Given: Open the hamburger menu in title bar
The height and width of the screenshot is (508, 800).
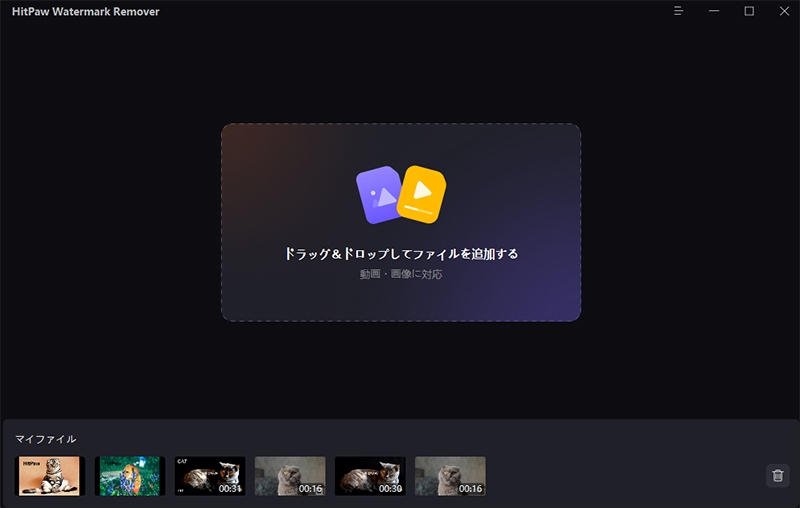Looking at the screenshot, I should [678, 11].
